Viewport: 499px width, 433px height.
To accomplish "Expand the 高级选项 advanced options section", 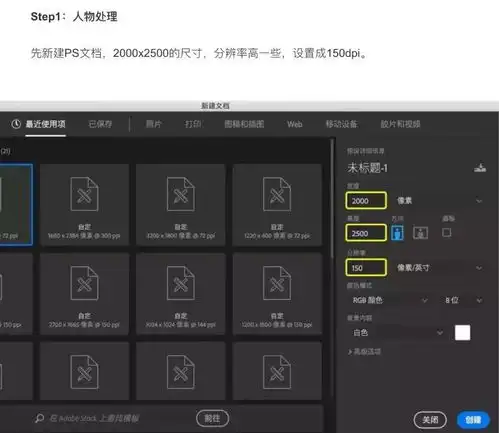I will pos(364,352).
